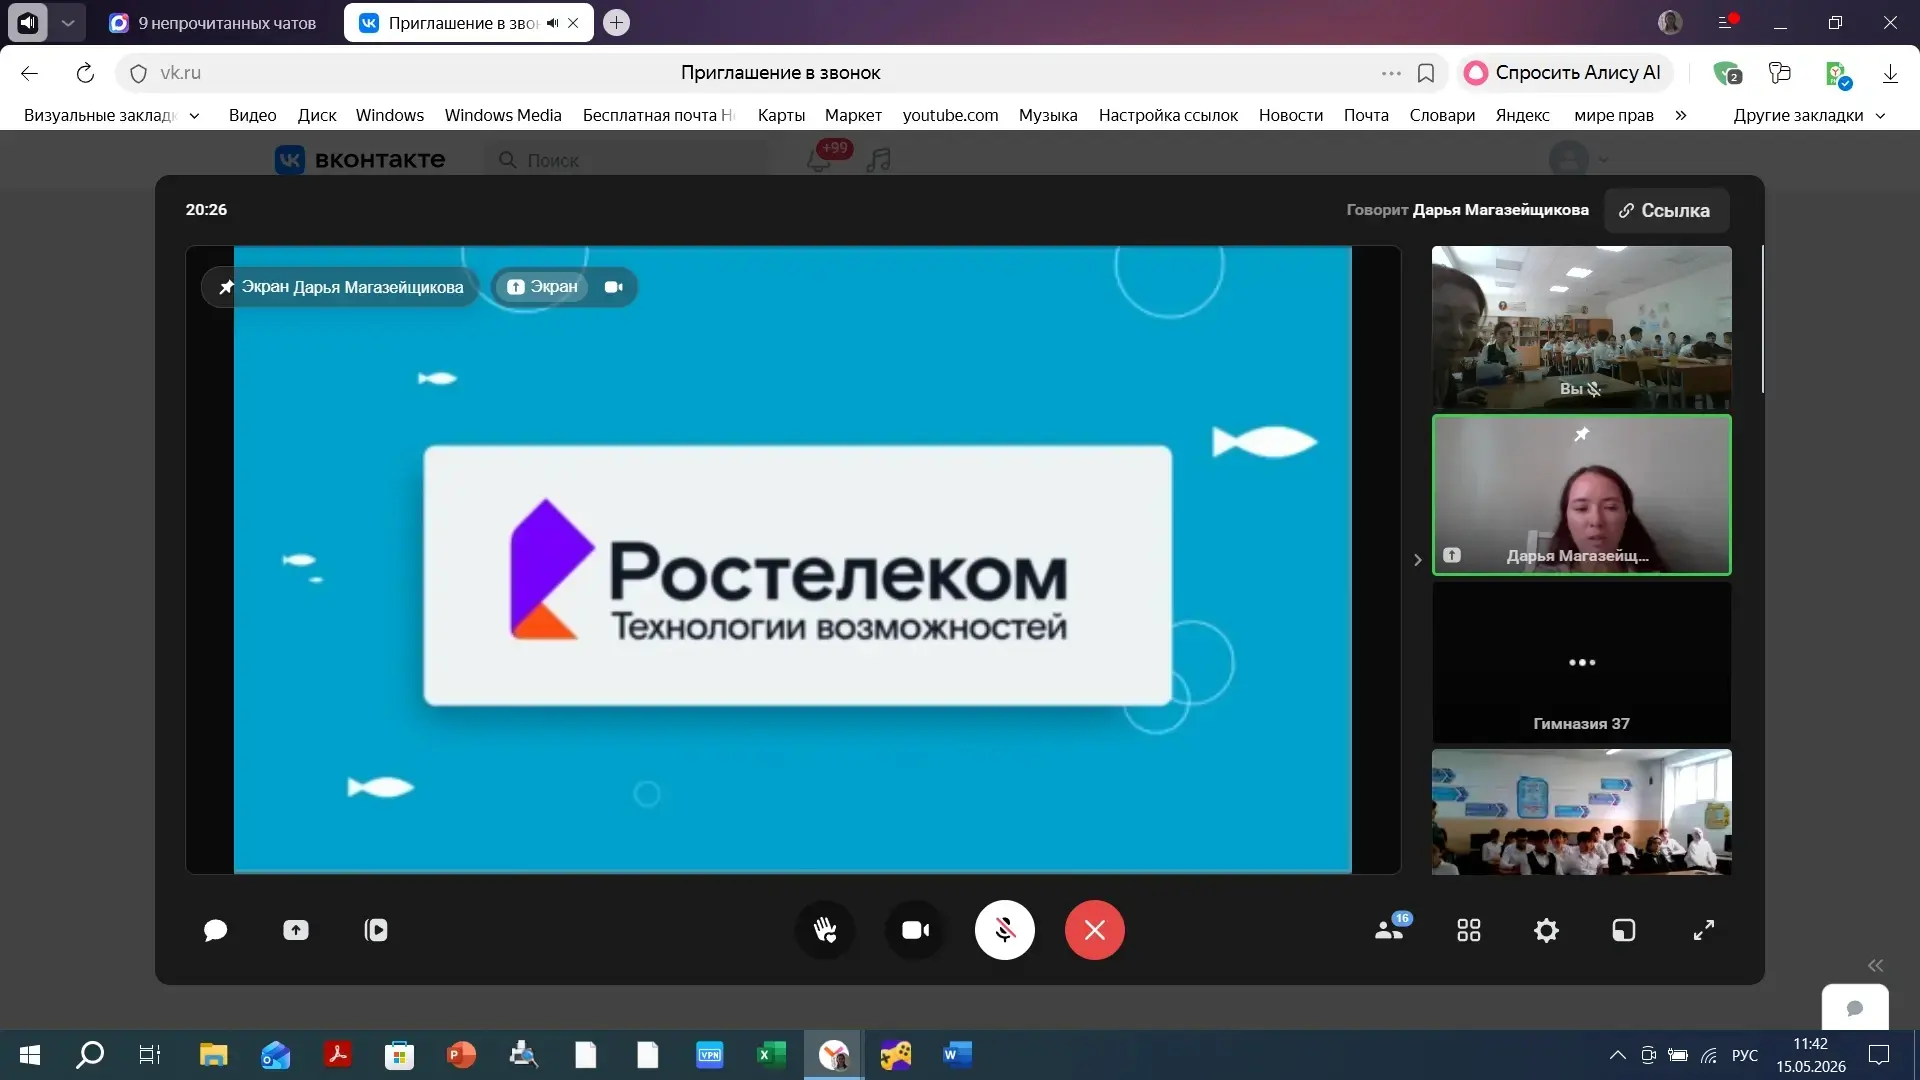
Task: Open the call chat icon
Action: coord(215,931)
